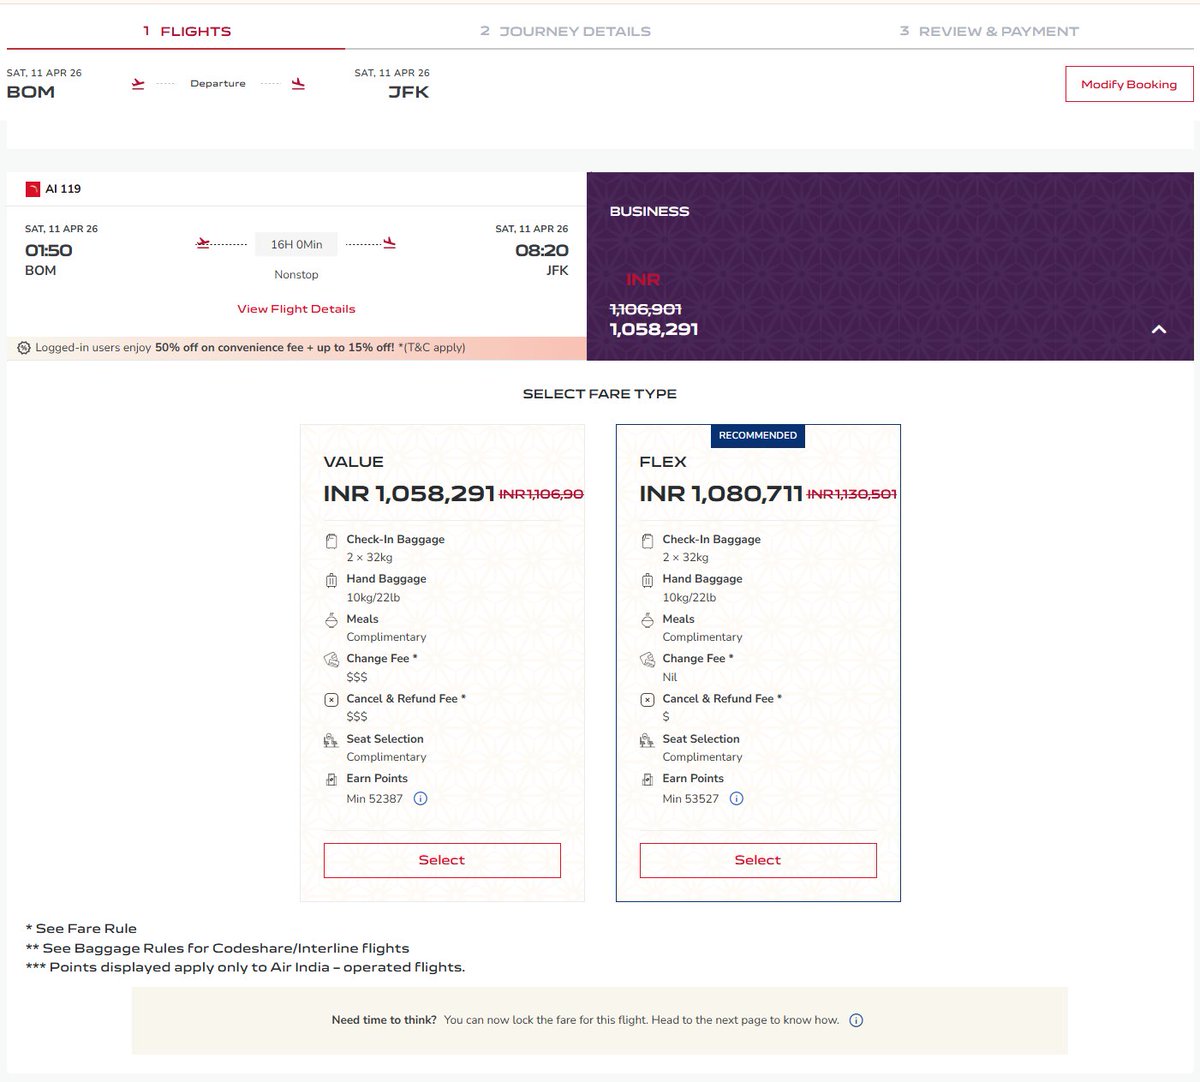Click info icon beside lock fare message
This screenshot has height=1082, width=1200.
click(x=856, y=1020)
